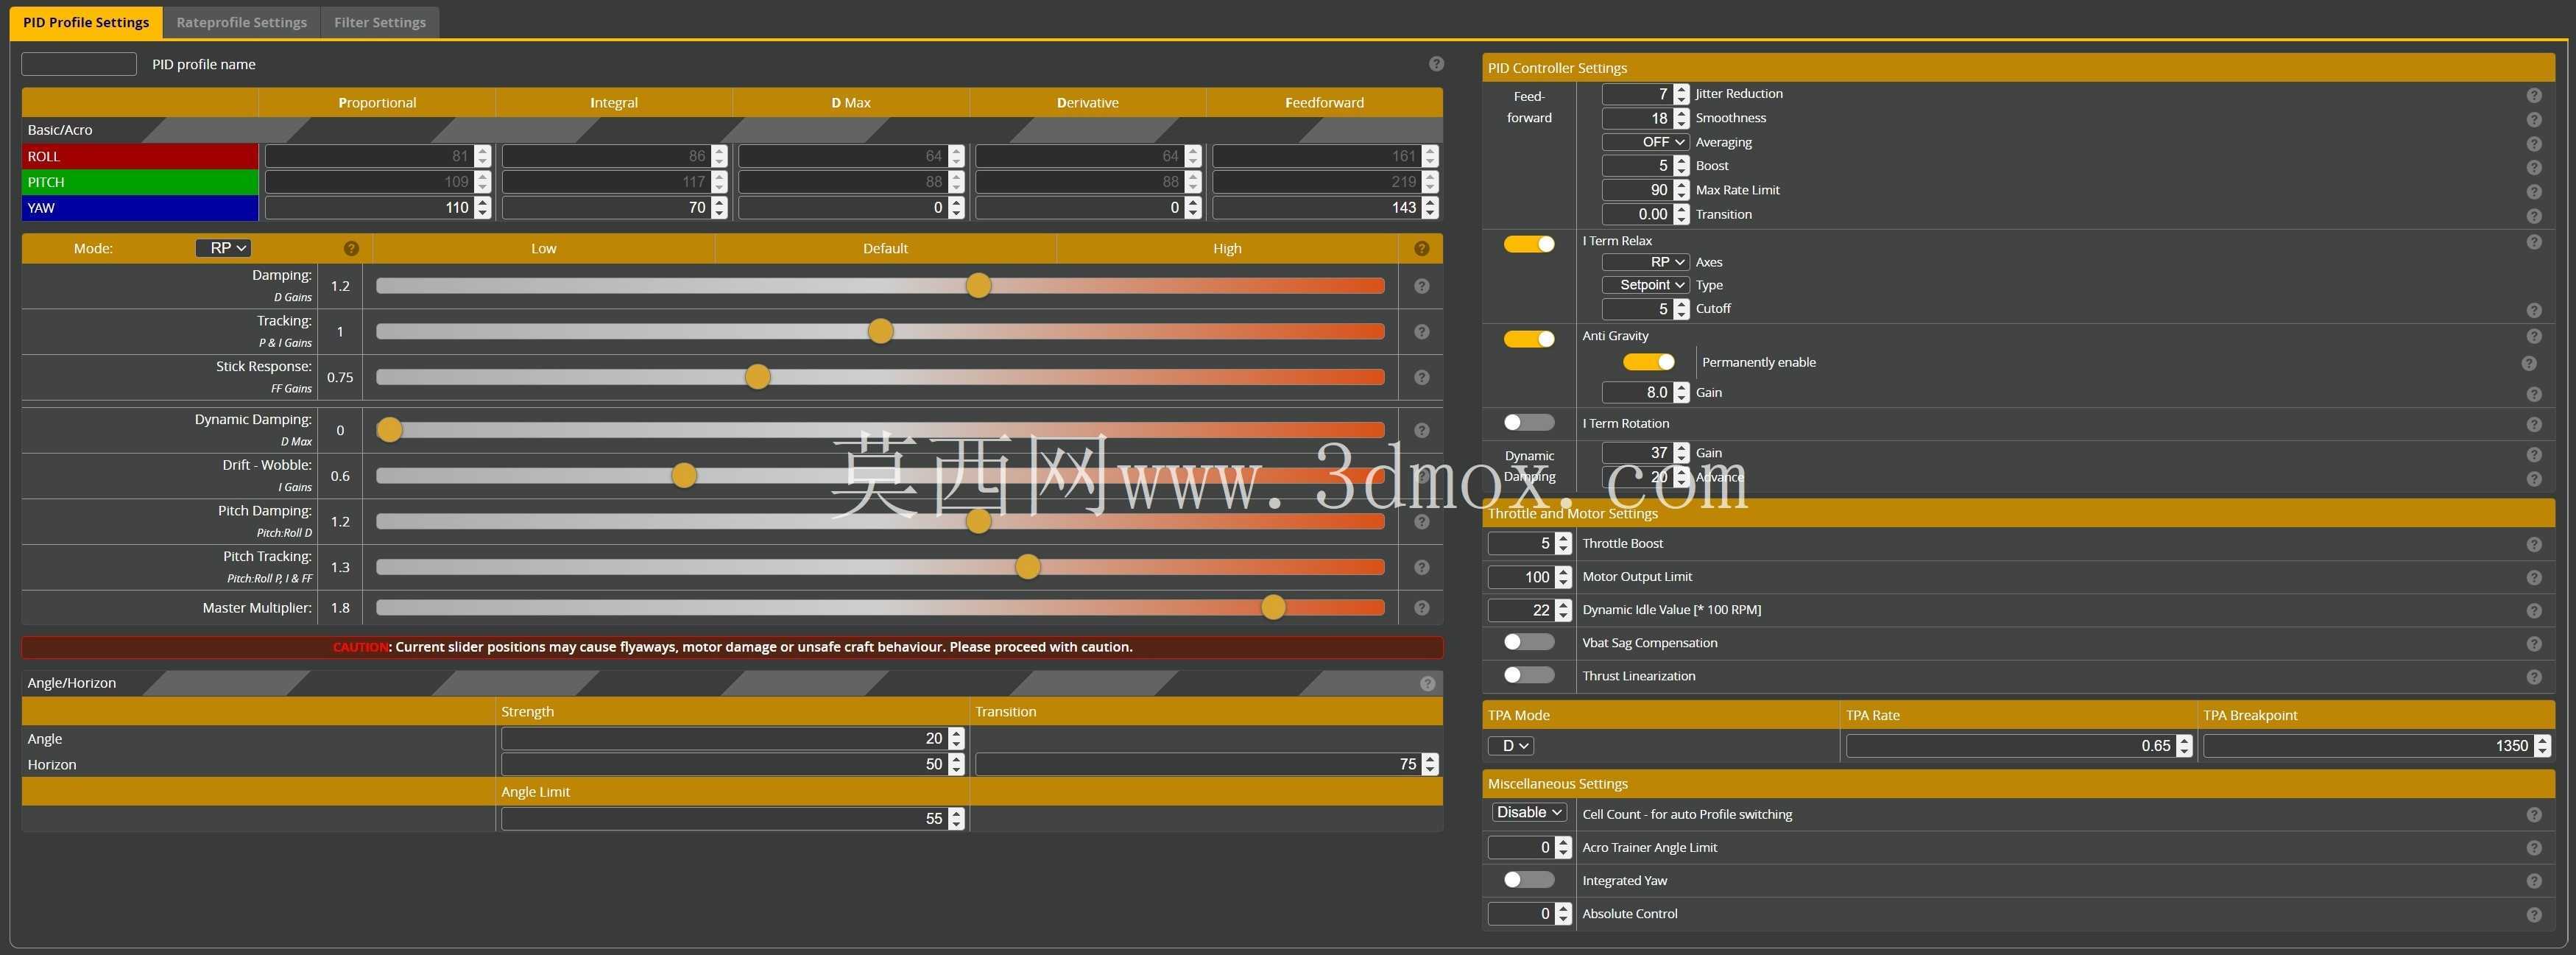Show help for Dynamic Damping D Max slider
Screen dimensions: 2576x955
1421,430
